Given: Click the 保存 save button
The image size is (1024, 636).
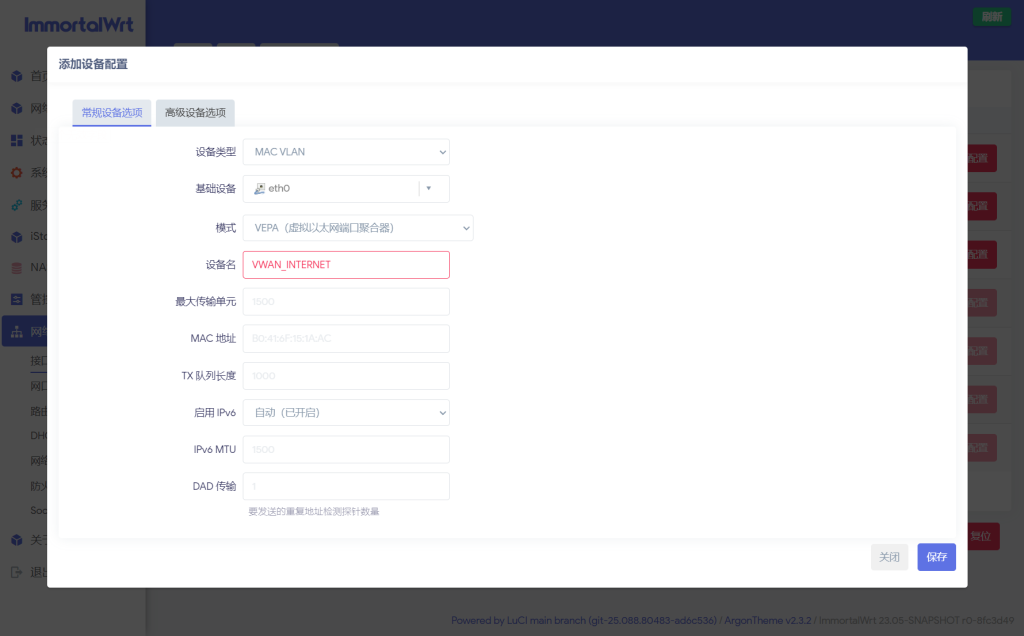Looking at the screenshot, I should click(936, 557).
